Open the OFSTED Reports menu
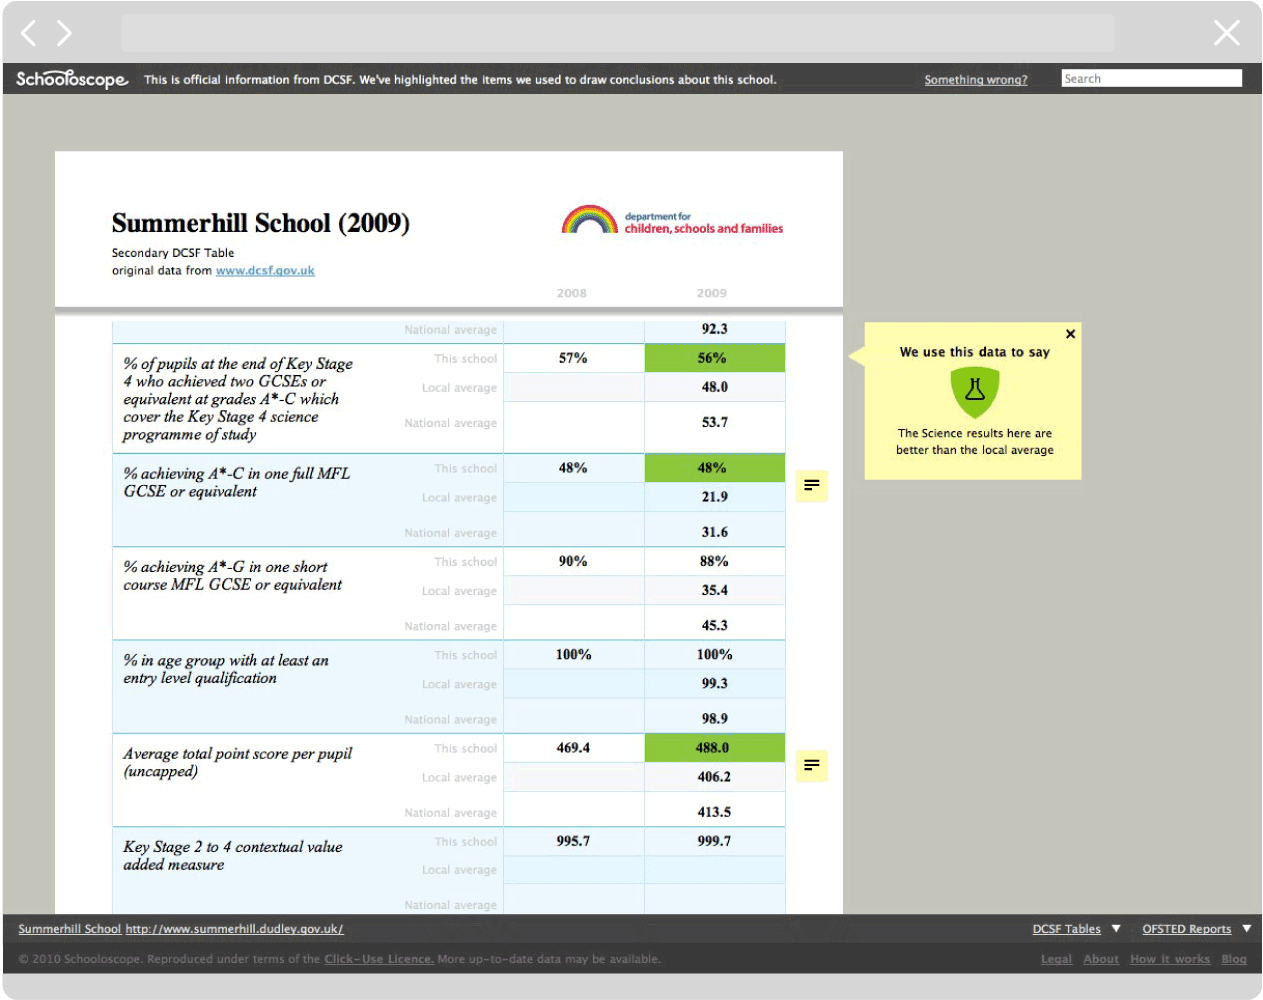Viewport: 1263px width, 1000px height. tap(1187, 929)
